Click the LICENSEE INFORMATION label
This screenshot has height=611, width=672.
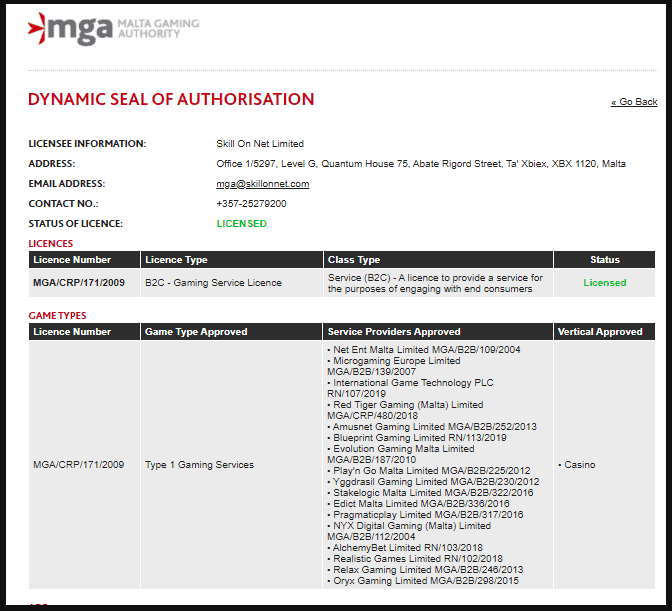pyautogui.click(x=87, y=144)
